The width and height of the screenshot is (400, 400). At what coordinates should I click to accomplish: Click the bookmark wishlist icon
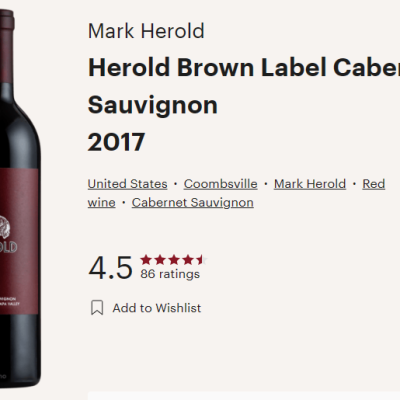(x=97, y=308)
